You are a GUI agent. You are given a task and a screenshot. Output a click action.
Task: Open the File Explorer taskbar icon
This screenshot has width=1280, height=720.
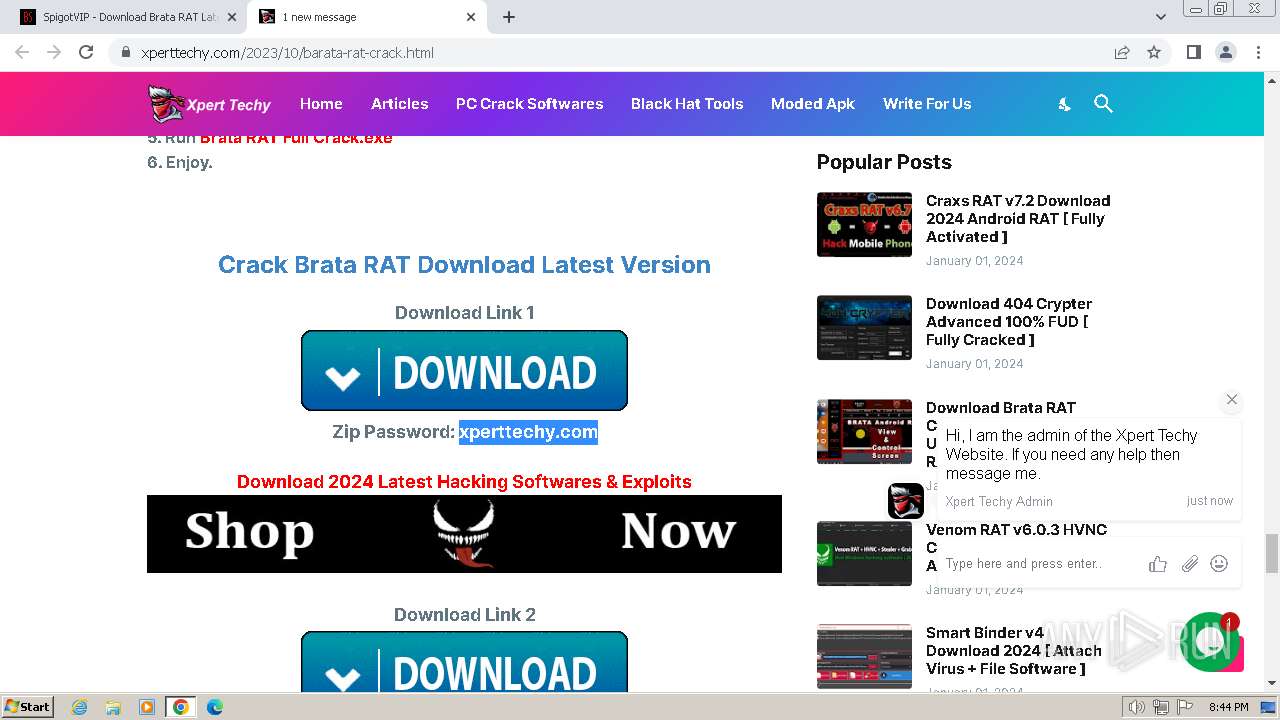pyautogui.click(x=114, y=707)
